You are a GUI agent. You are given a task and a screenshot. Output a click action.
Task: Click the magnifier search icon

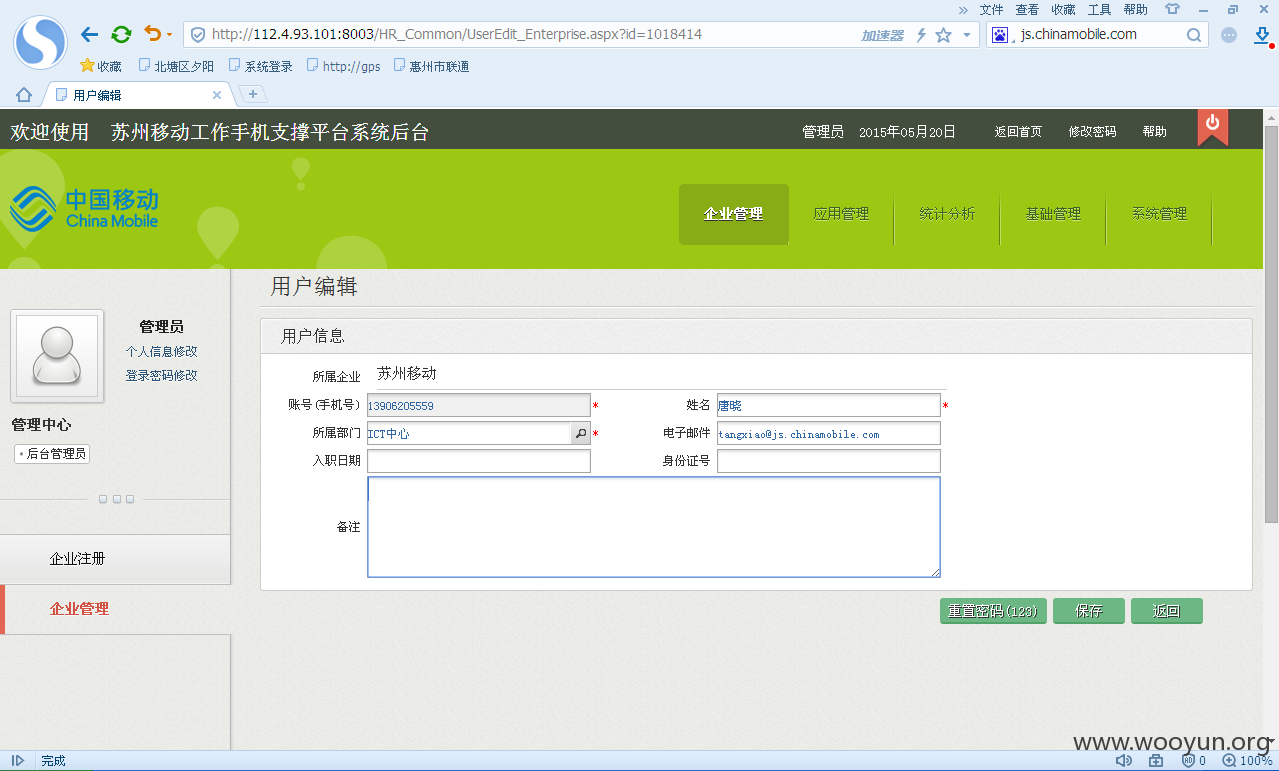1194,35
